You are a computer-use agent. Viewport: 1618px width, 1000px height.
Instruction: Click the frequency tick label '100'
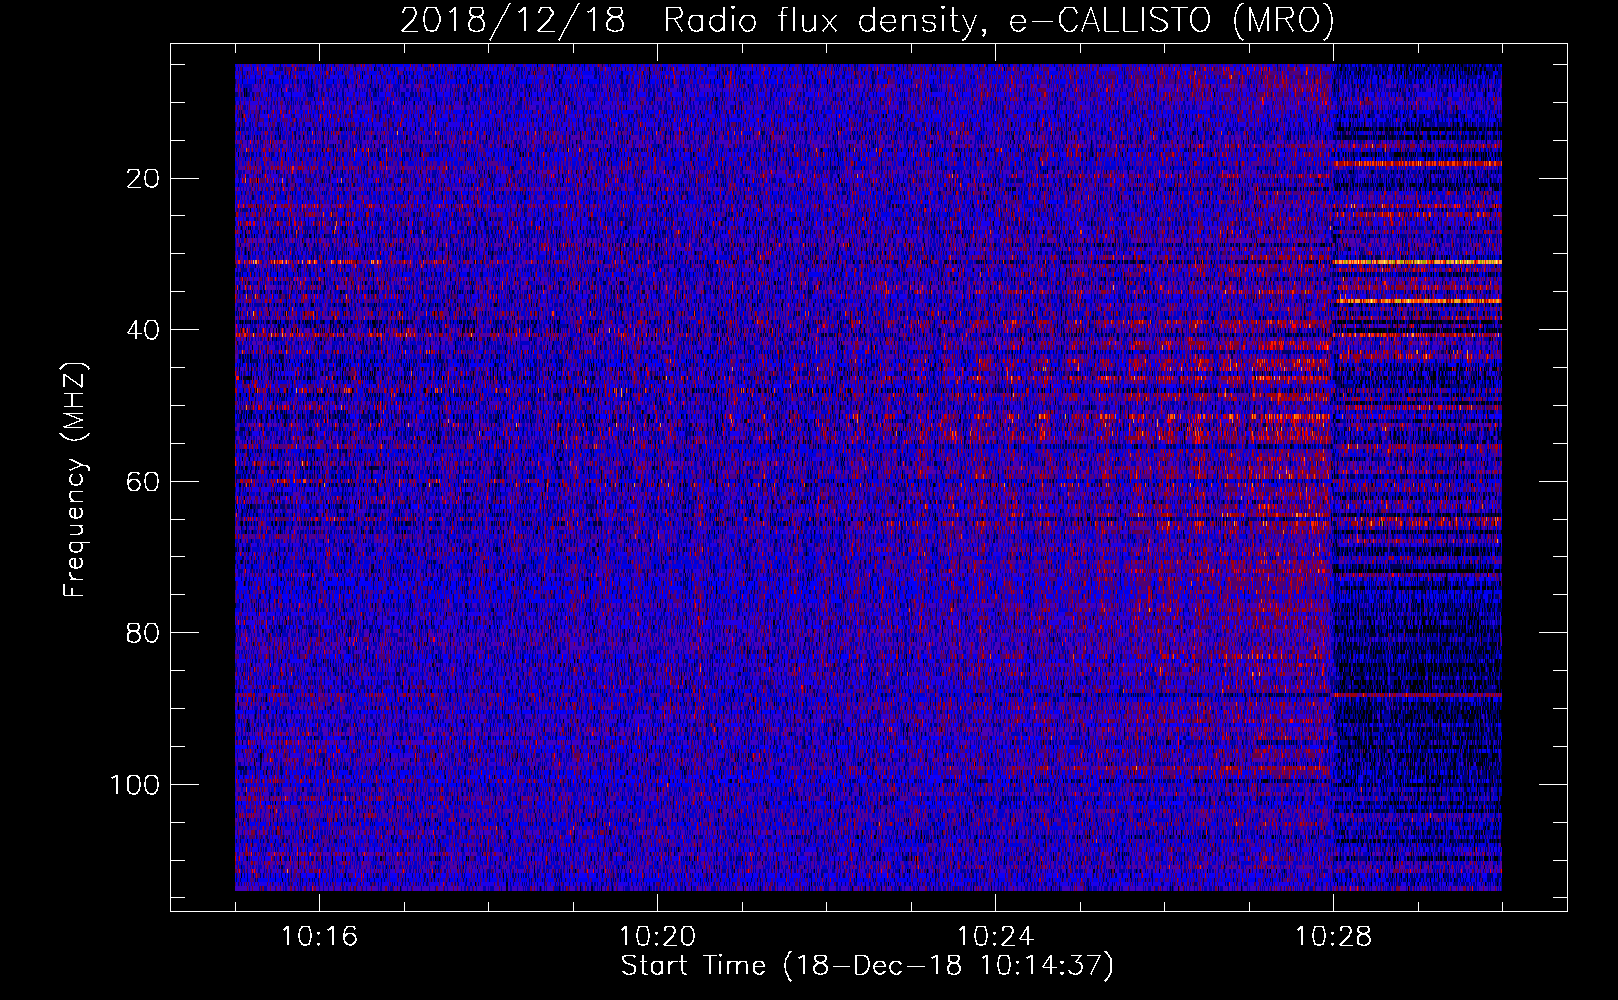[135, 785]
